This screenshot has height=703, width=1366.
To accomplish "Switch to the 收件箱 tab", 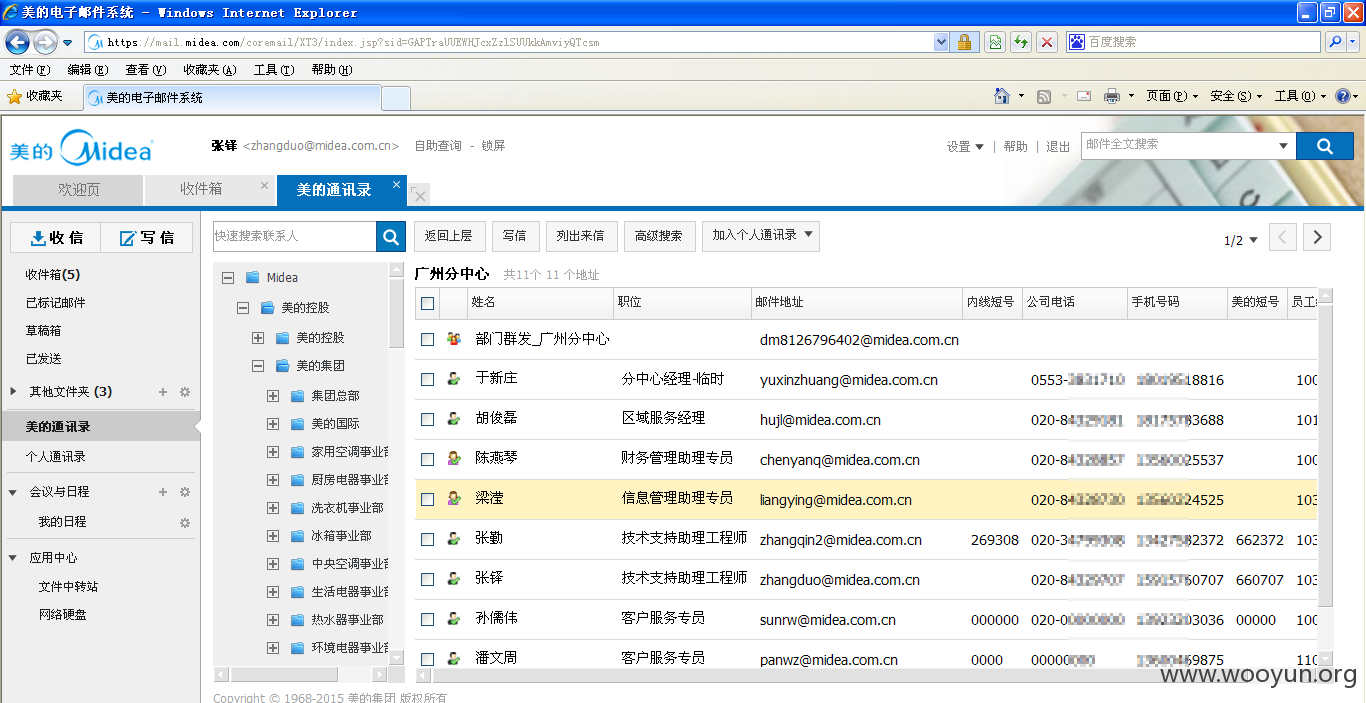I will (209, 190).
